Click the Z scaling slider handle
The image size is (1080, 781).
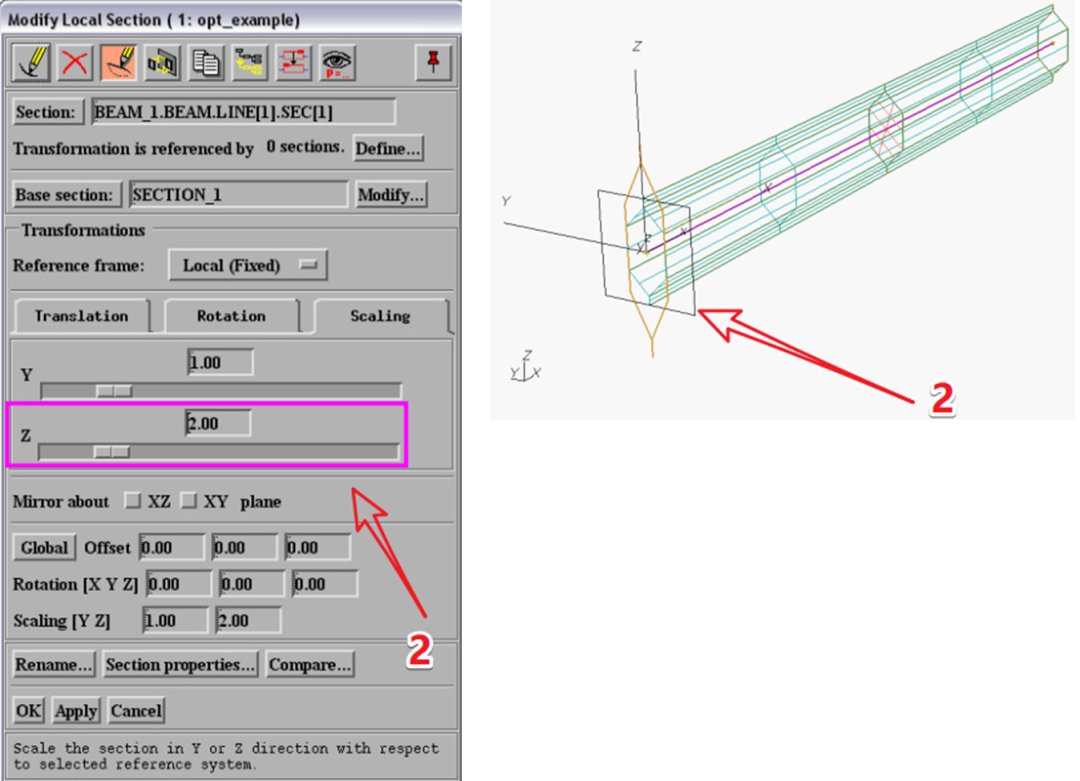(112, 452)
